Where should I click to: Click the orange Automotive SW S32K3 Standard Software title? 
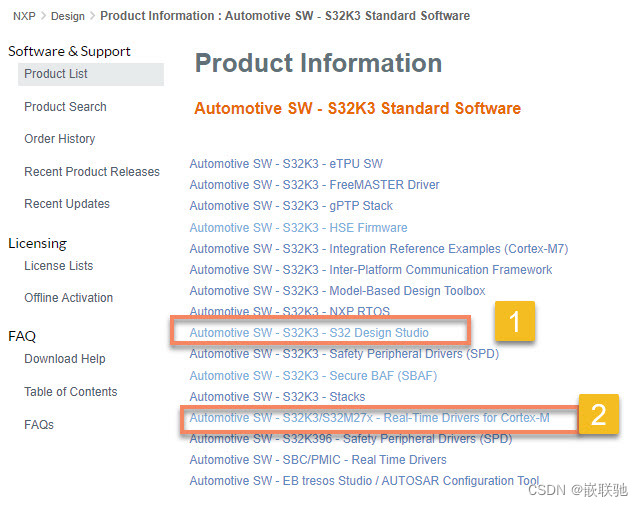pos(357,108)
